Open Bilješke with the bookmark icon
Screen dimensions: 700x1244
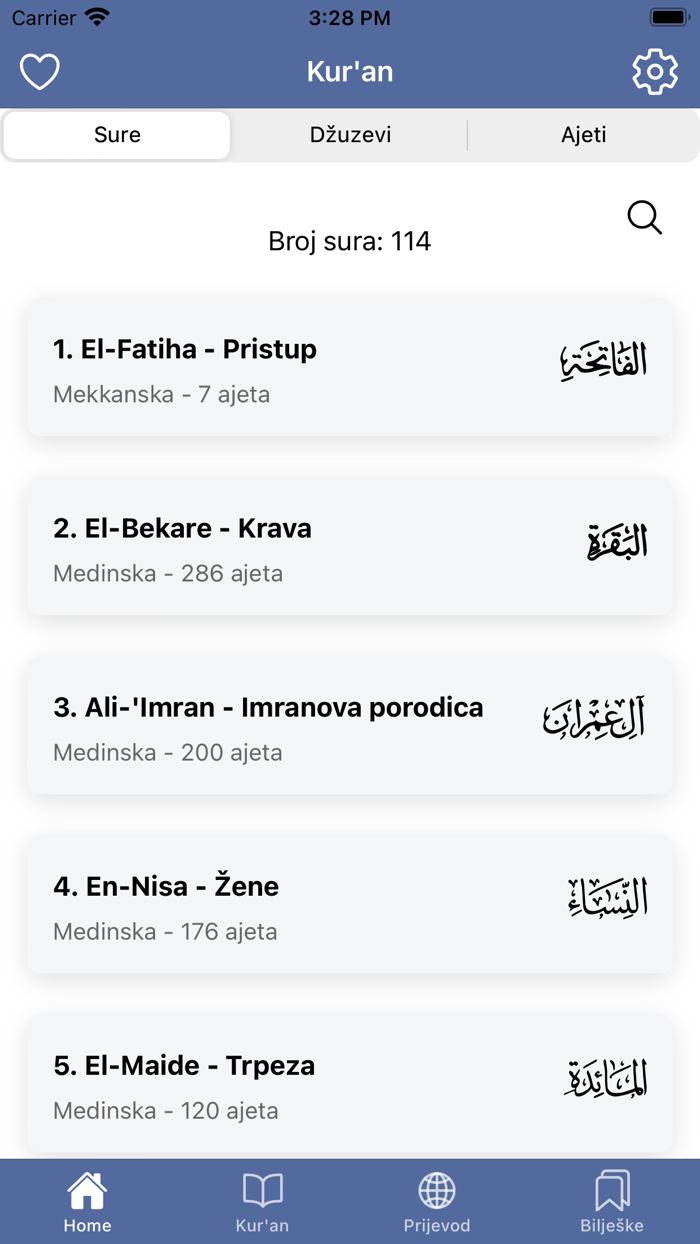tap(612, 1196)
